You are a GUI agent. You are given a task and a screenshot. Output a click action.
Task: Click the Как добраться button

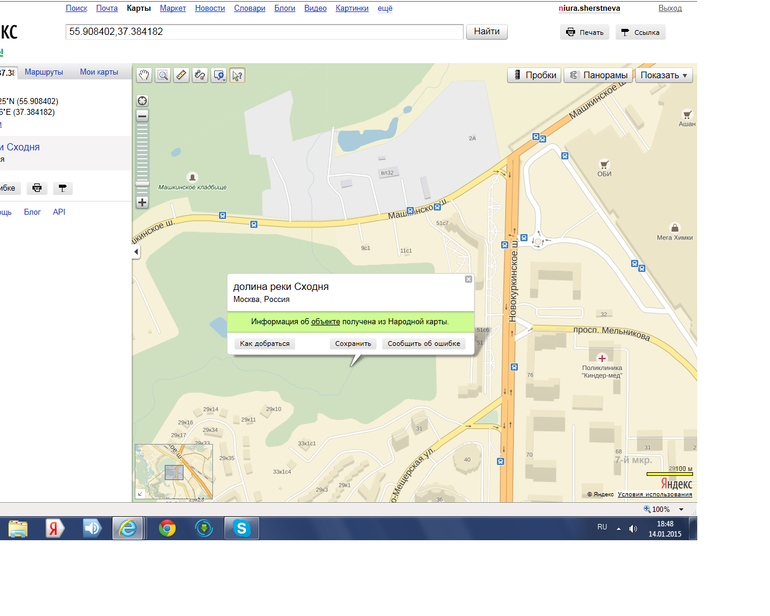[x=264, y=344]
